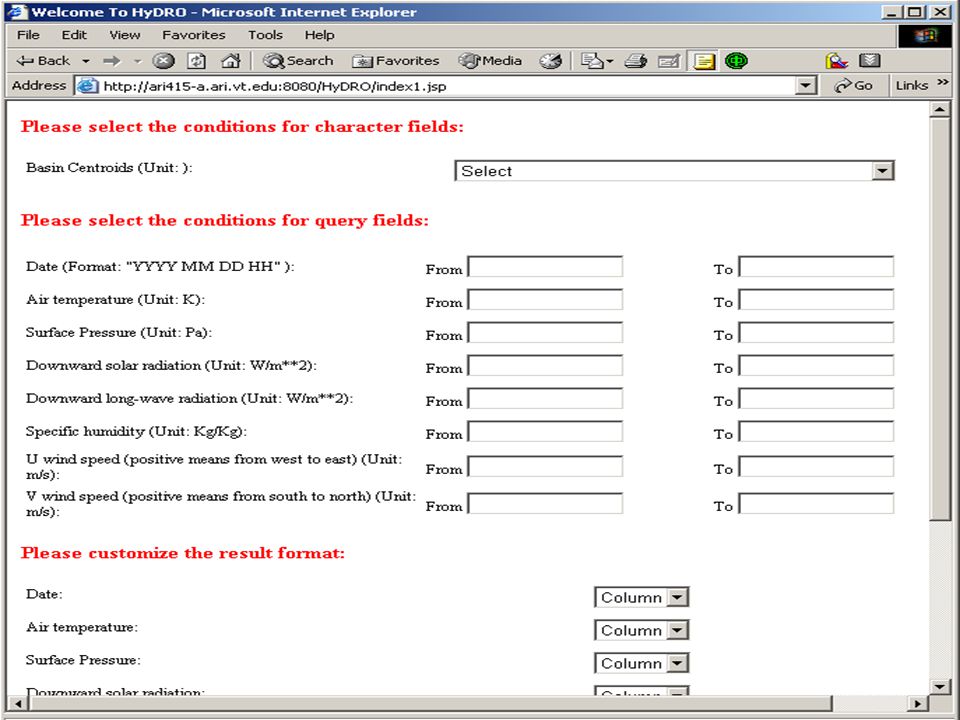The width and height of the screenshot is (960, 720).
Task: Click the Go button
Action: click(x=854, y=86)
